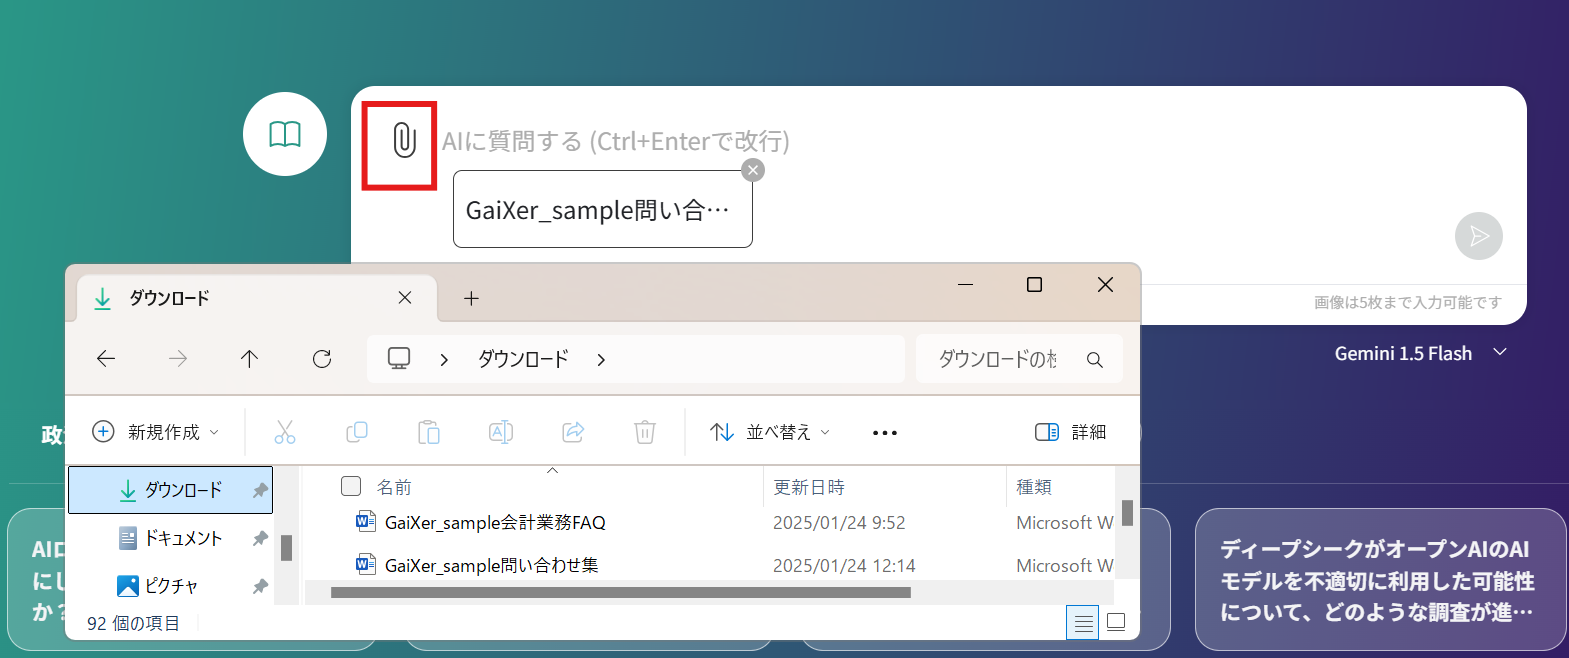Add a new Explorer tab

pyautogui.click(x=471, y=298)
